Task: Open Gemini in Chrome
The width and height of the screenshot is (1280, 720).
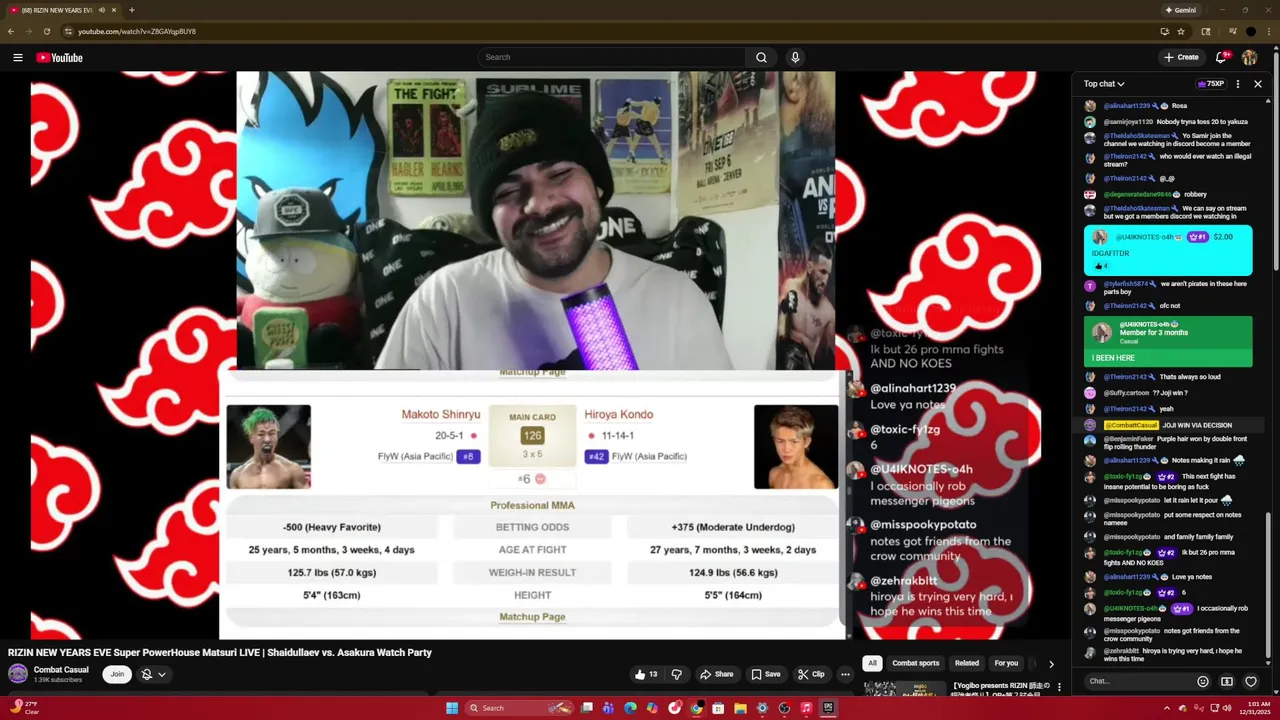Action: [x=1181, y=10]
